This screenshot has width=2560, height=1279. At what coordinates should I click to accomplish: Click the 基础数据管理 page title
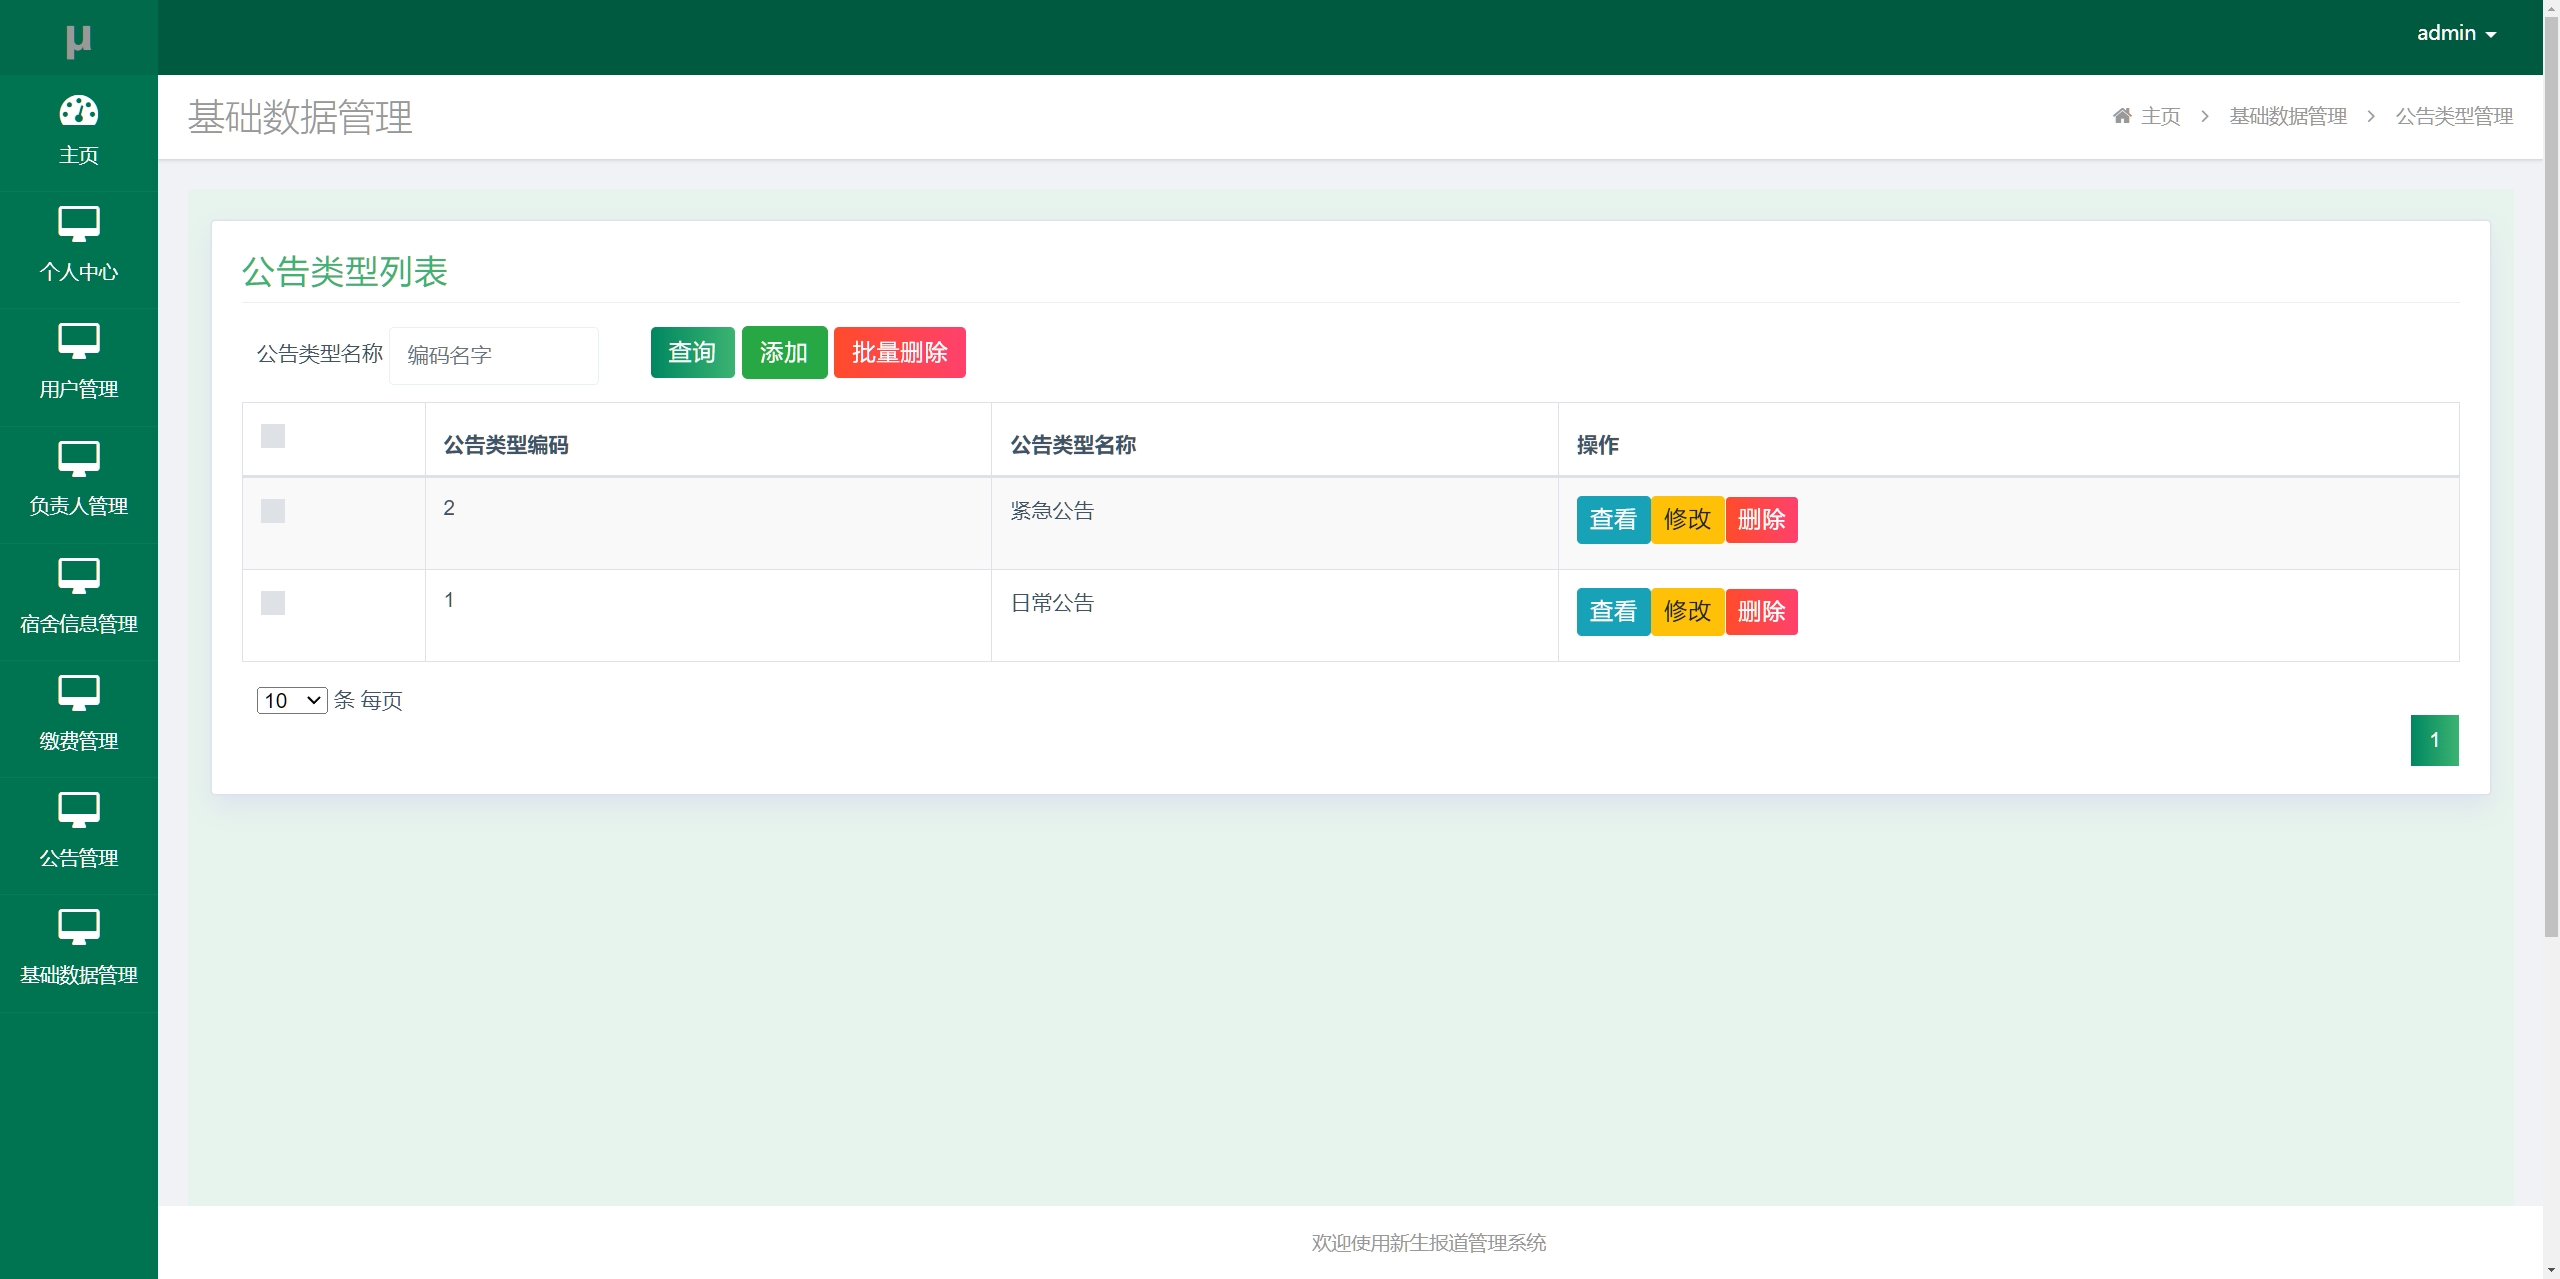point(300,117)
